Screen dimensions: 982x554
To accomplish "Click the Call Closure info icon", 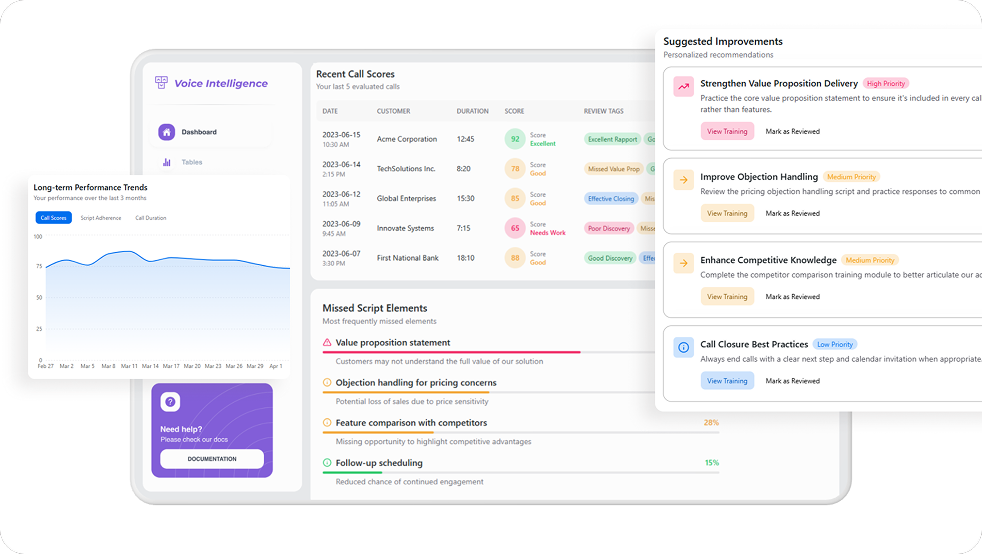I will (684, 347).
